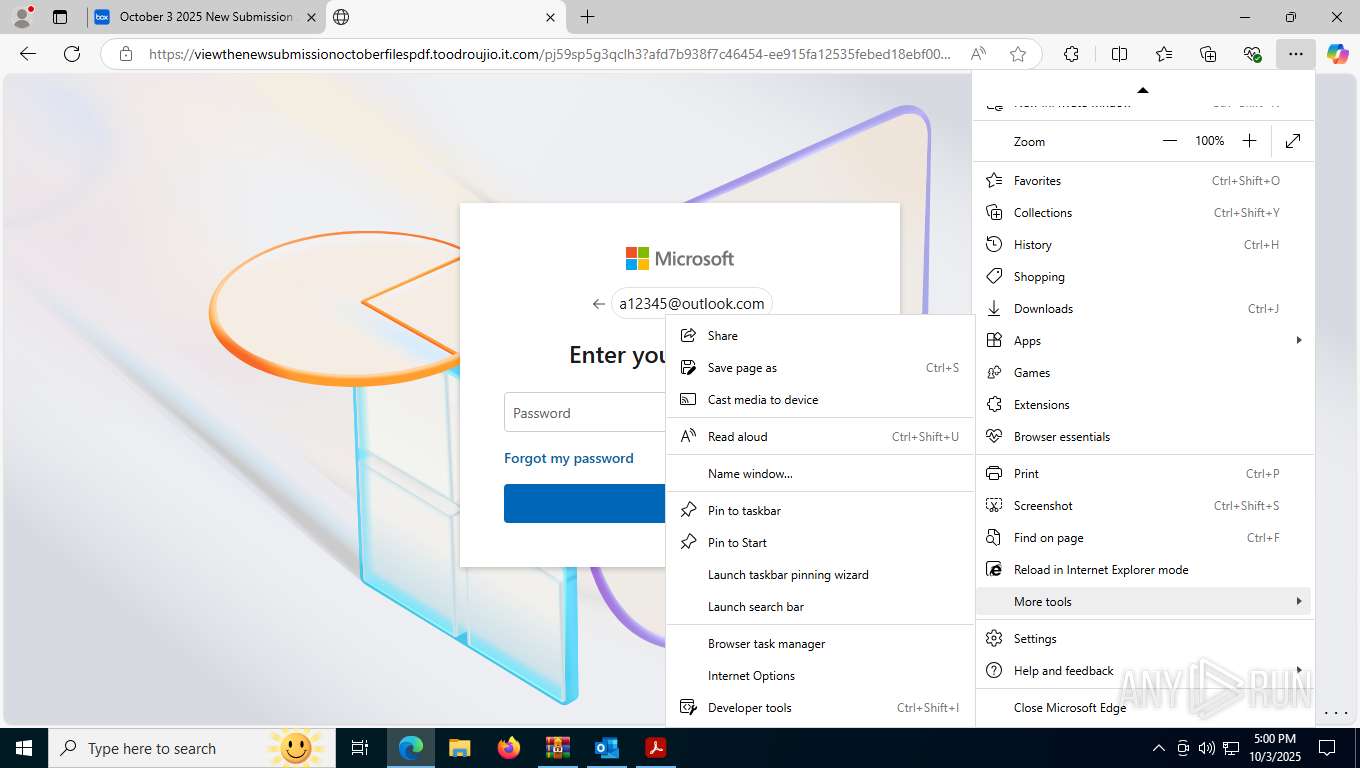Zoom out with the minus button

pos(1170,141)
